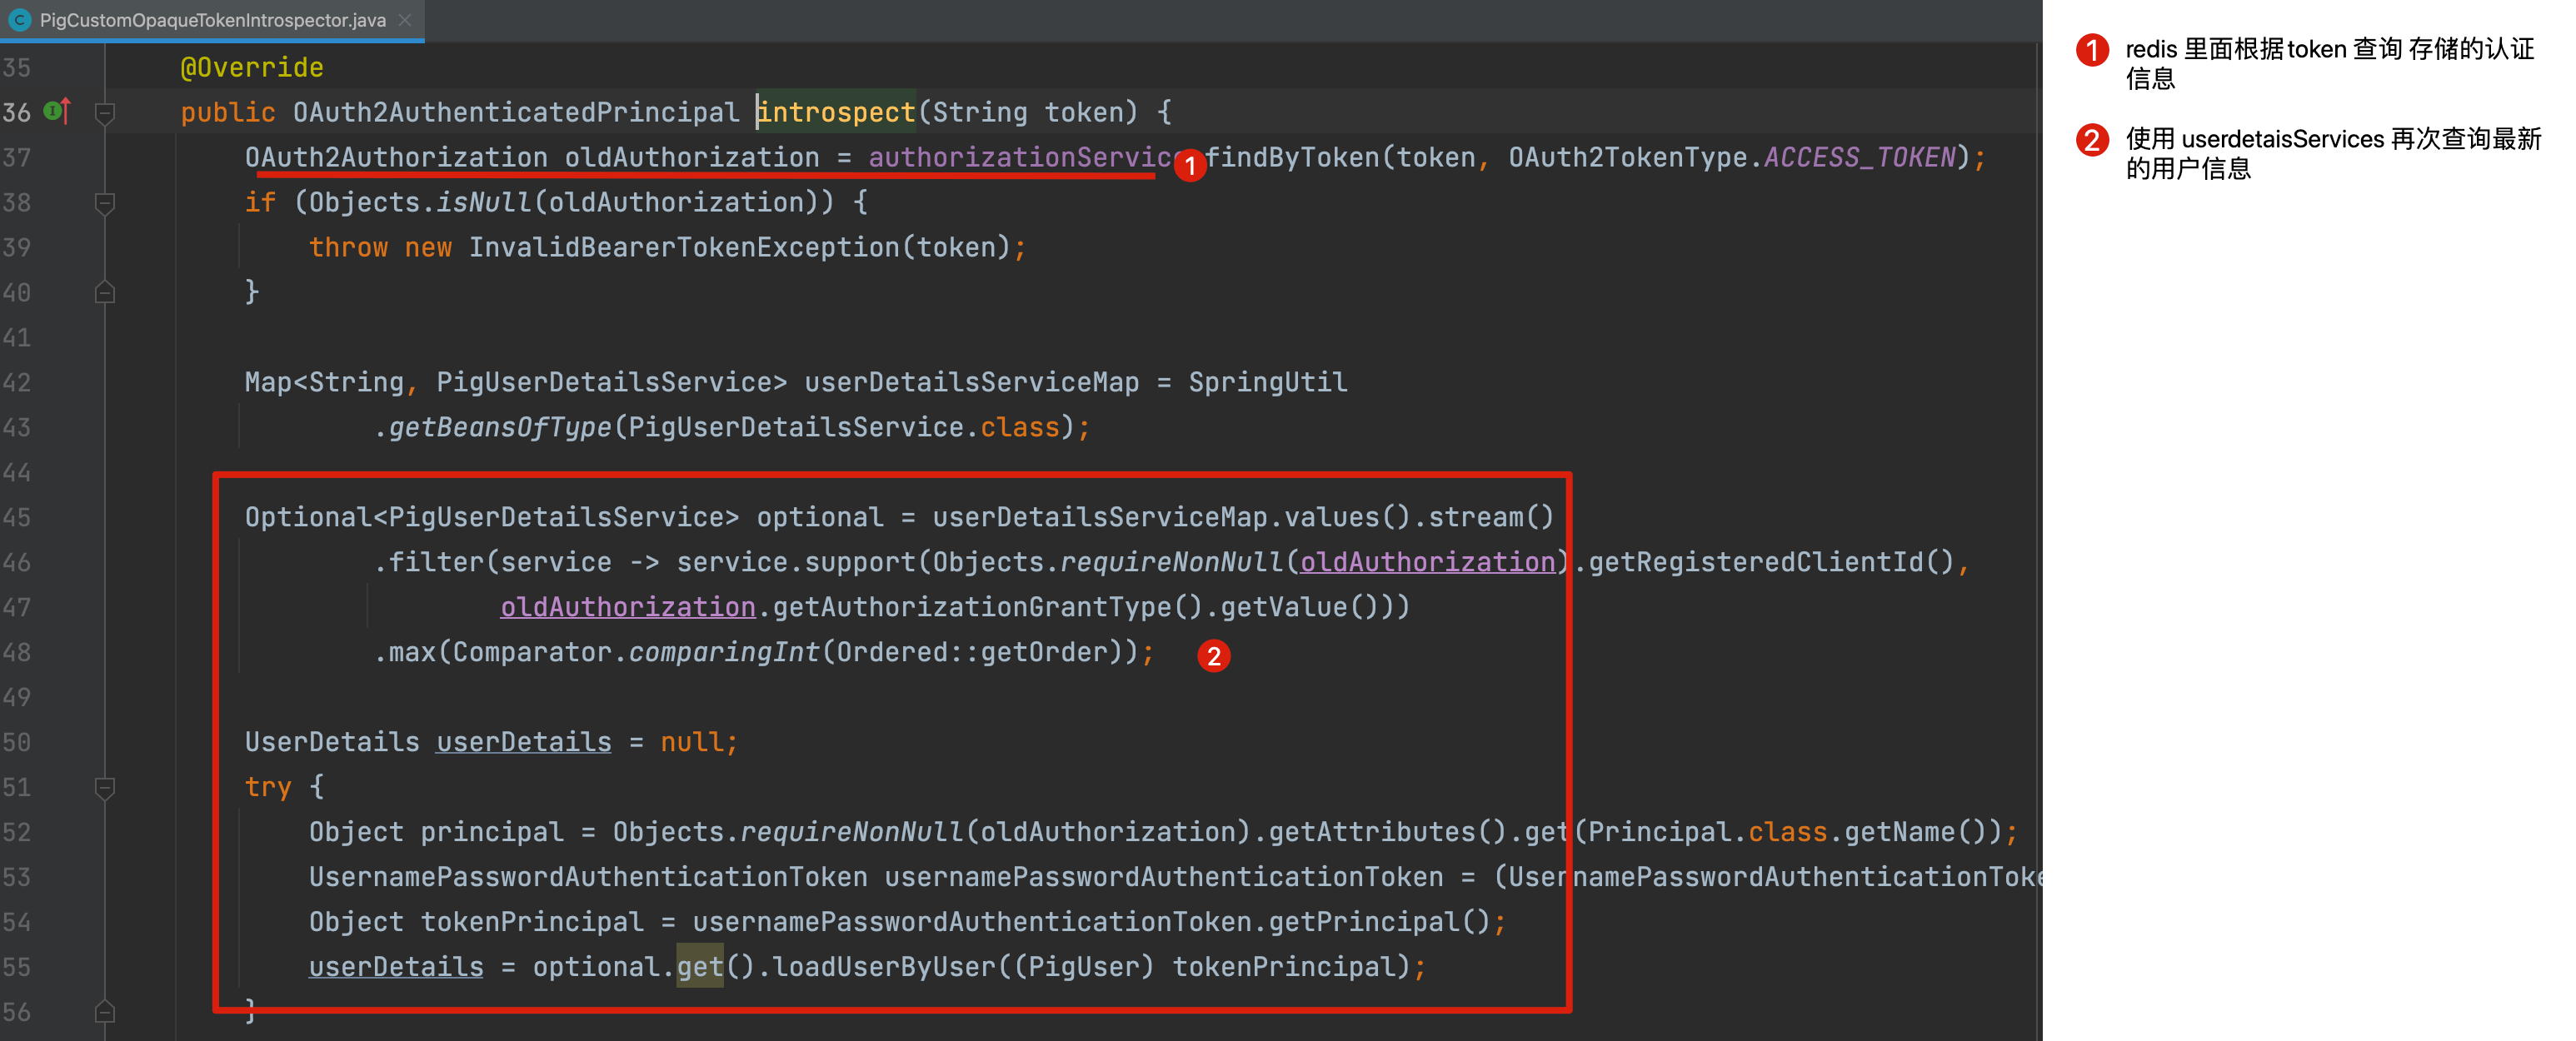
Task: Click line number 42 in the gutter
Action: click(x=17, y=382)
